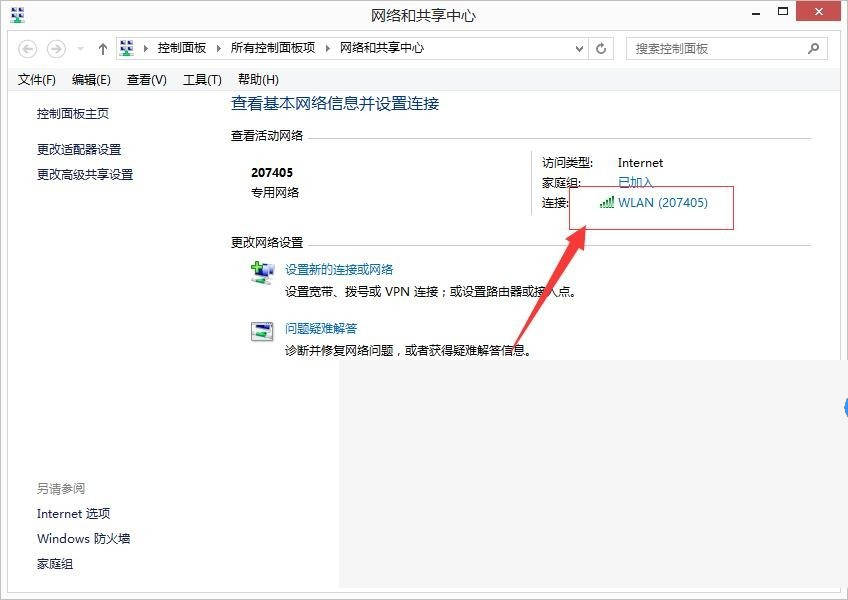
Task: Click the WLAN signal strength icon
Action: (607, 202)
